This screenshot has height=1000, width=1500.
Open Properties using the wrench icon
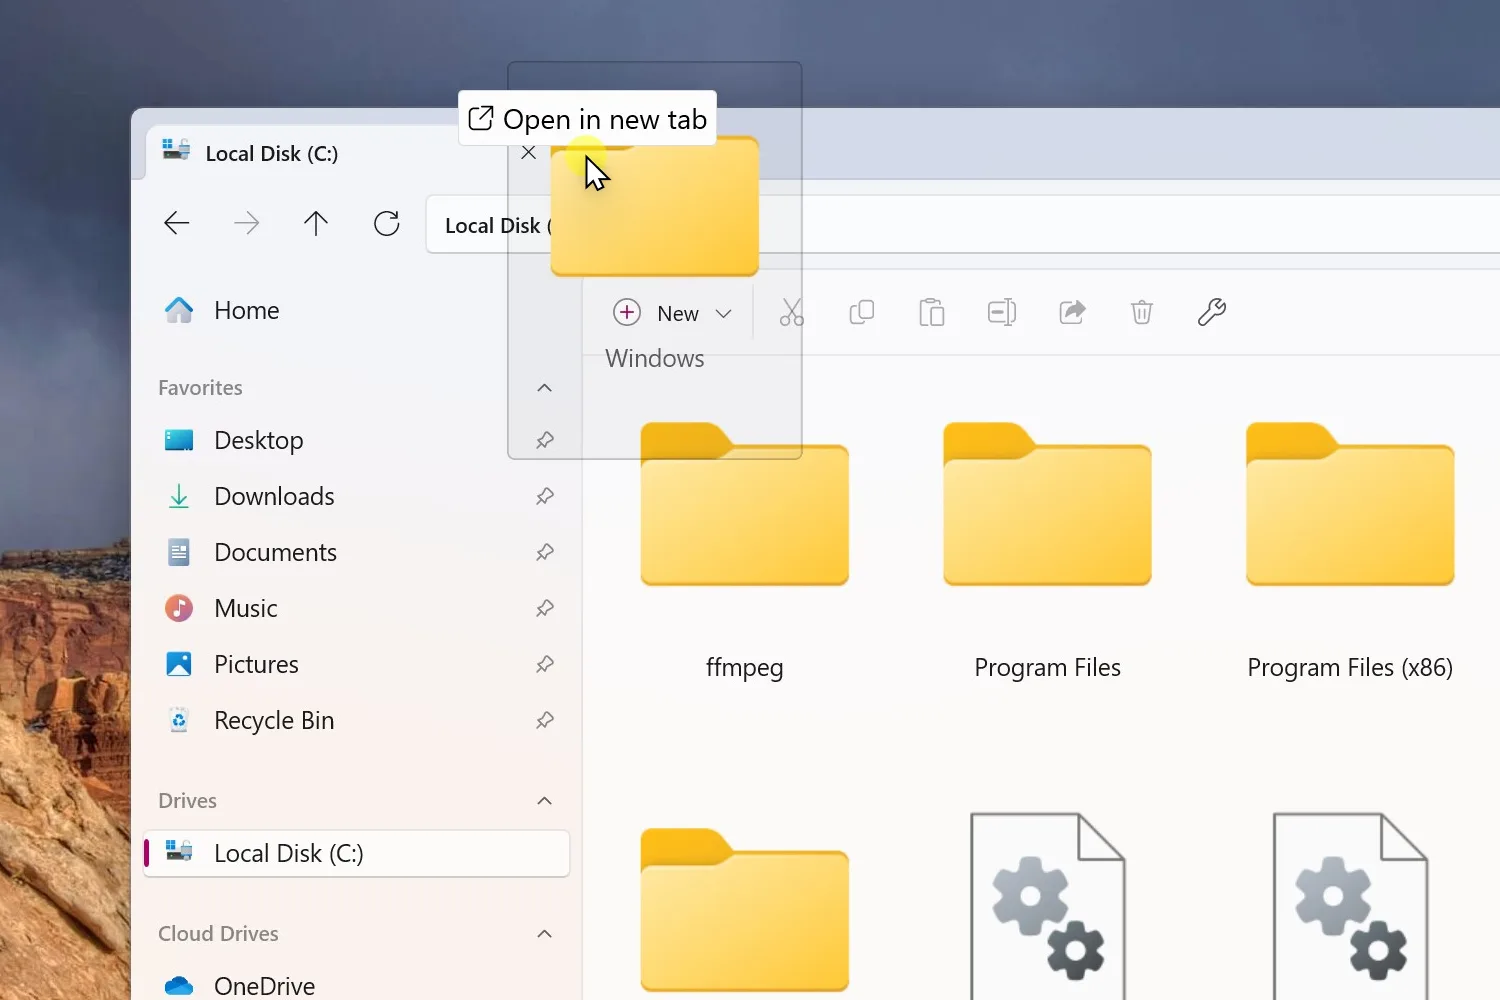[x=1211, y=312]
